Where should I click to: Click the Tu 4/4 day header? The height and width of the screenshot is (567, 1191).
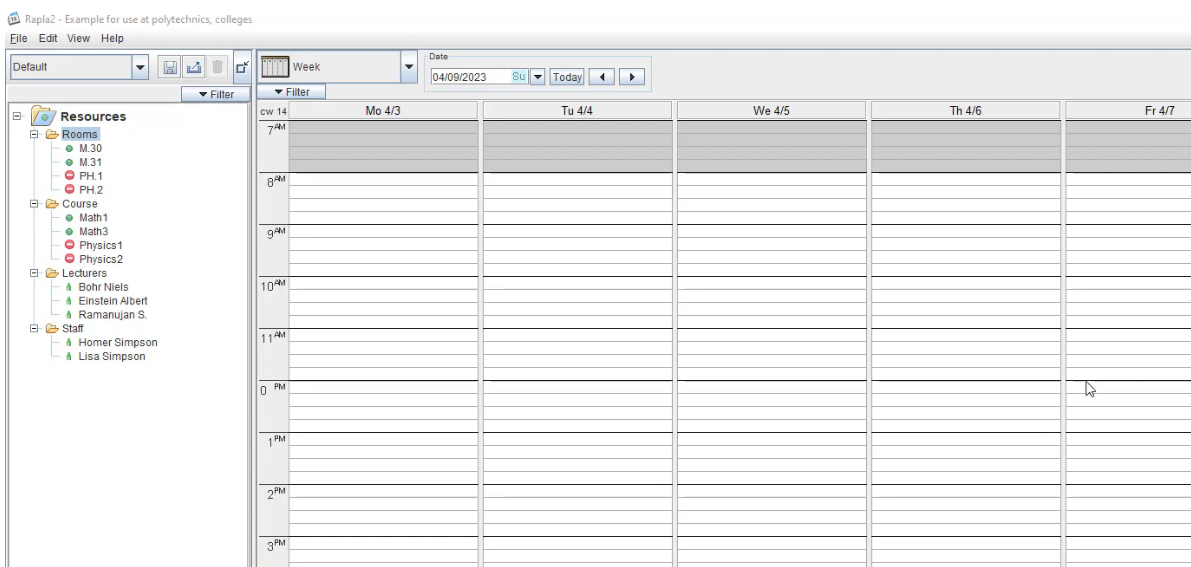(577, 111)
